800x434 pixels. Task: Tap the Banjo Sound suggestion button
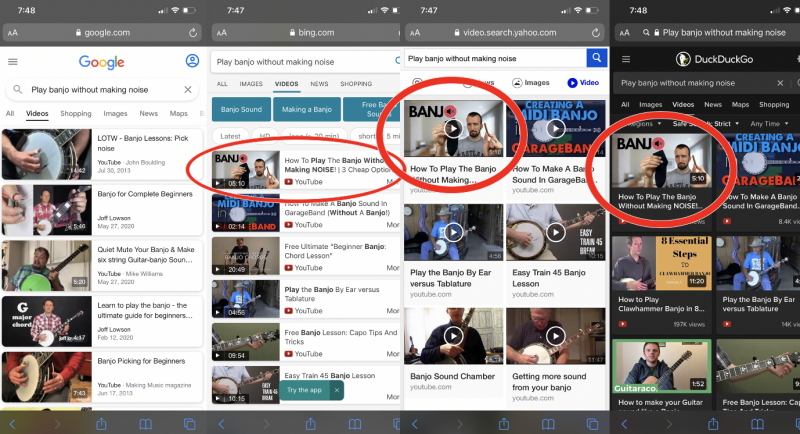tap(241, 109)
